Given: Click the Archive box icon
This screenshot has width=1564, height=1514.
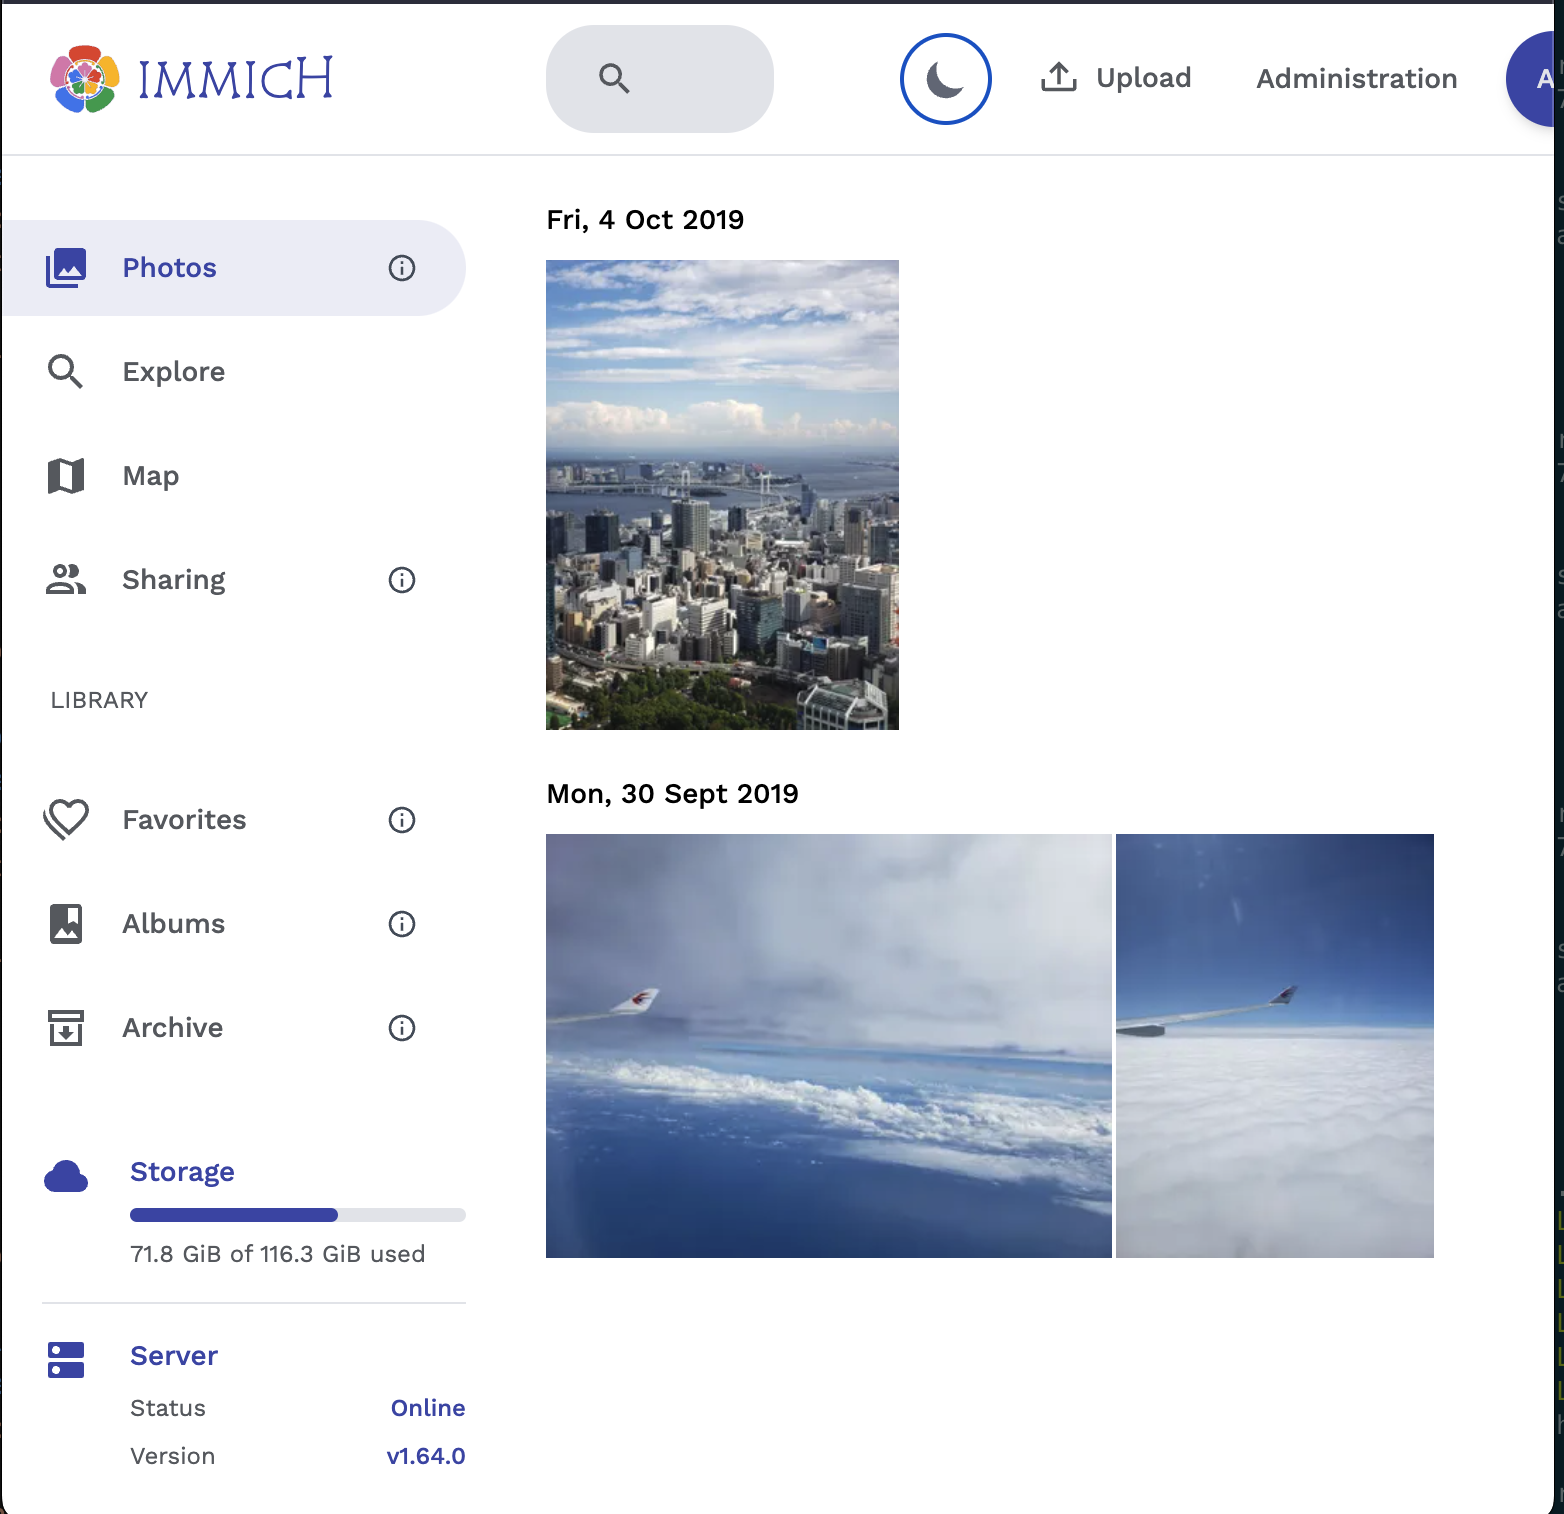Looking at the screenshot, I should pyautogui.click(x=66, y=1028).
